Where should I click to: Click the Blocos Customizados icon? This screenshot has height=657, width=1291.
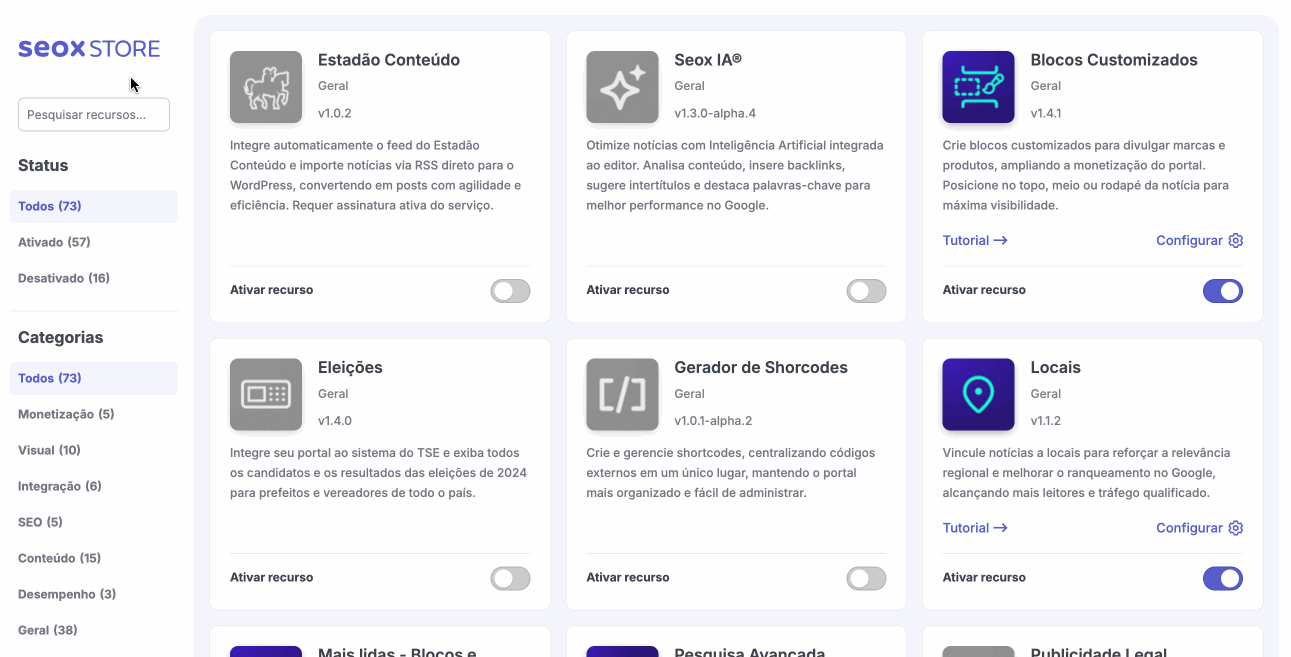[978, 87]
